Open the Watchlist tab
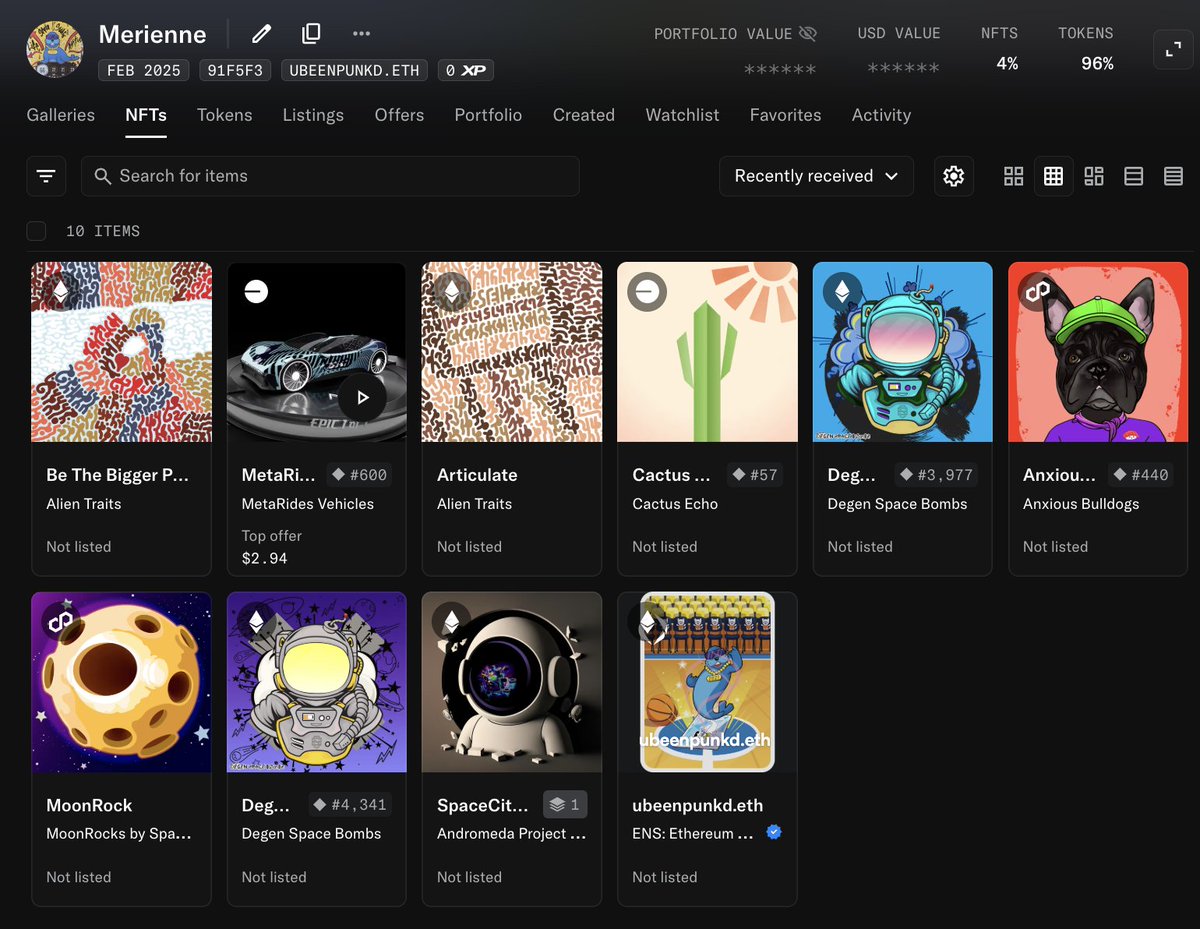The image size is (1200, 929). (x=682, y=115)
